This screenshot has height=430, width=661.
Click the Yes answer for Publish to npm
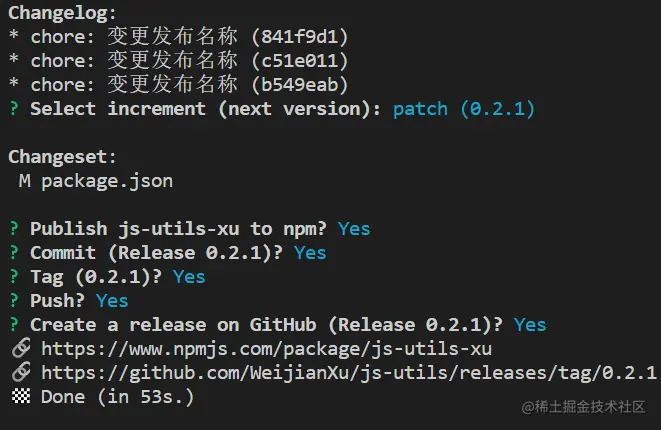(354, 229)
